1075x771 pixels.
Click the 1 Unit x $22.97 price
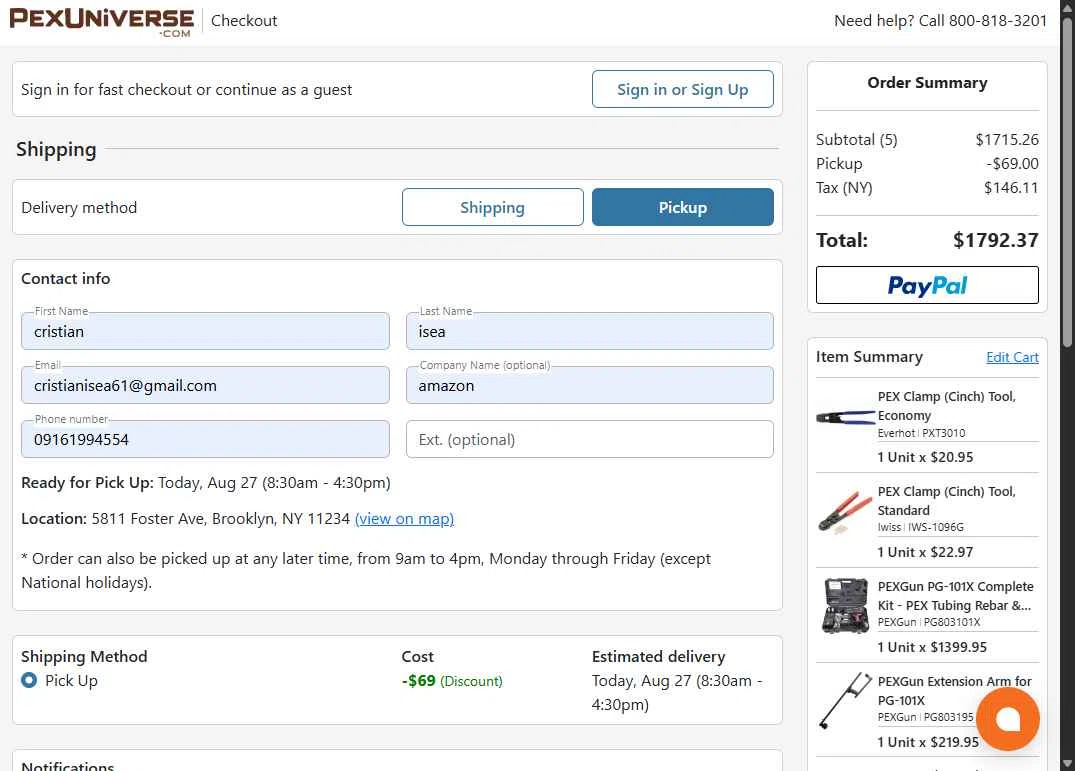[x=925, y=552]
